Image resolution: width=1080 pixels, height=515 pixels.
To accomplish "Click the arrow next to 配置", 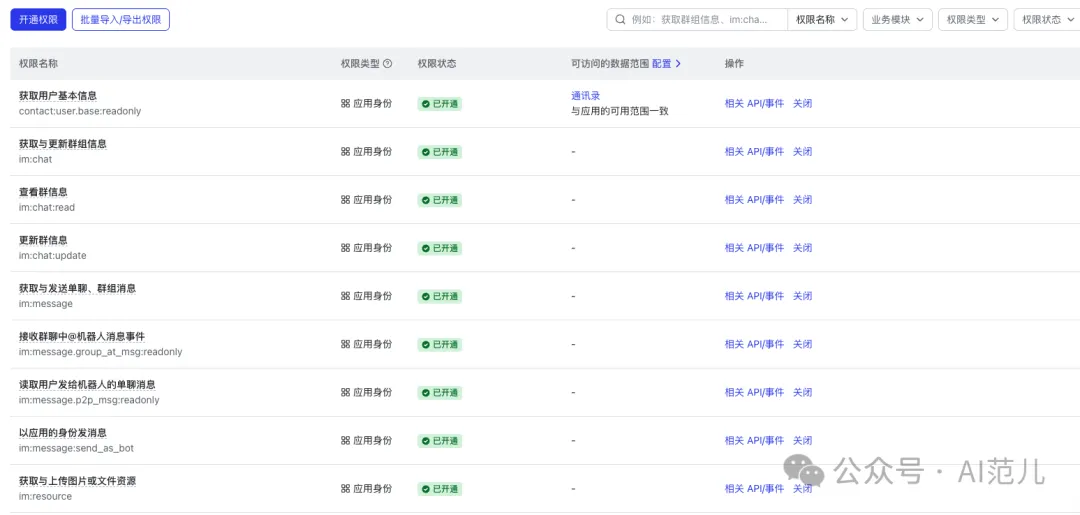I will click(678, 63).
